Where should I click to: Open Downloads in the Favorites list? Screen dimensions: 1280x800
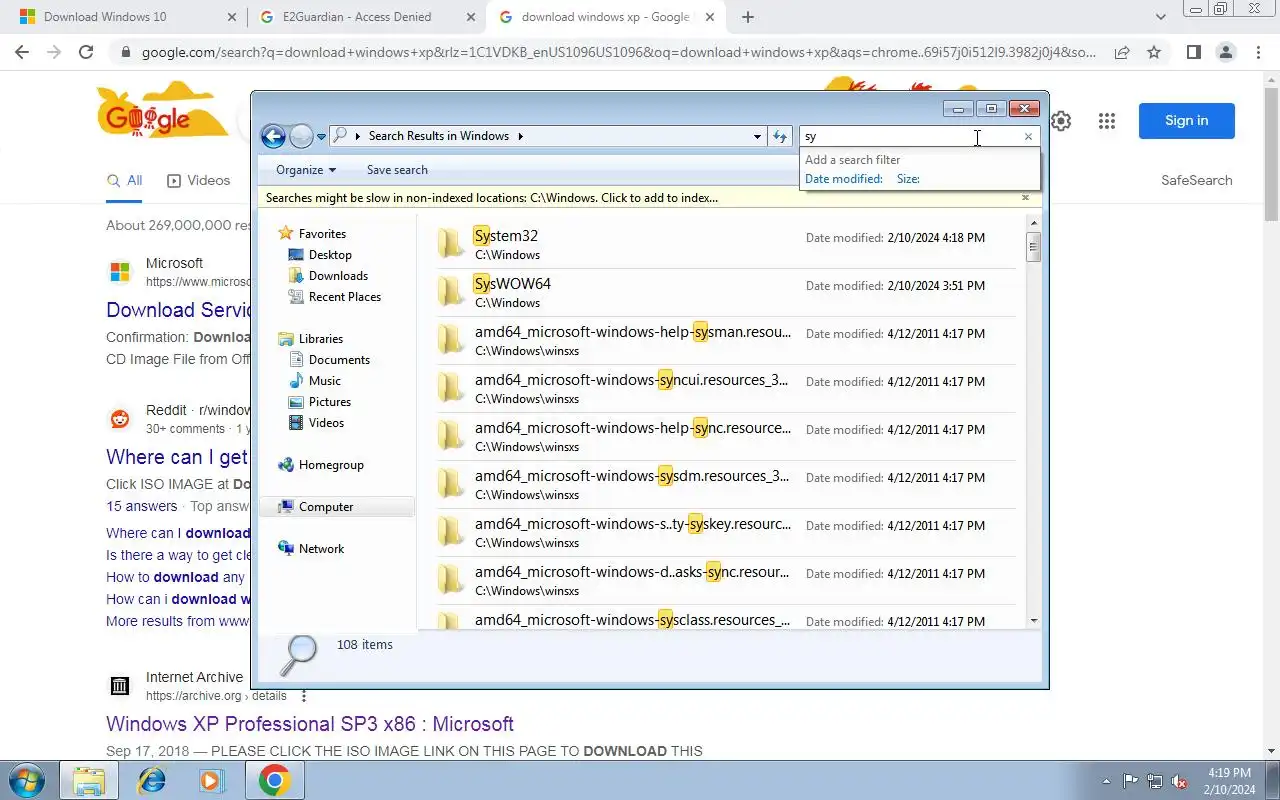[338, 275]
